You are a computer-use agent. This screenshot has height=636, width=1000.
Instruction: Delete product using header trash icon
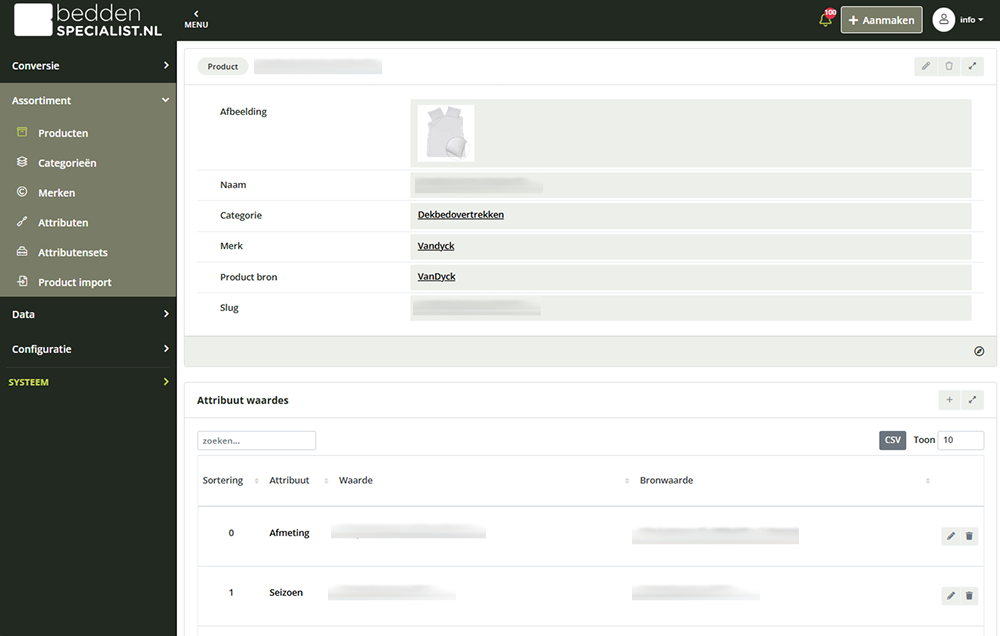[949, 66]
